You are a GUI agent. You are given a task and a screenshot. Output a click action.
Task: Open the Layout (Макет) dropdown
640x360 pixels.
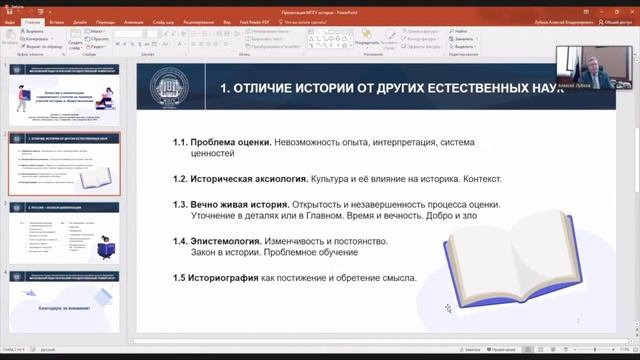click(x=96, y=31)
